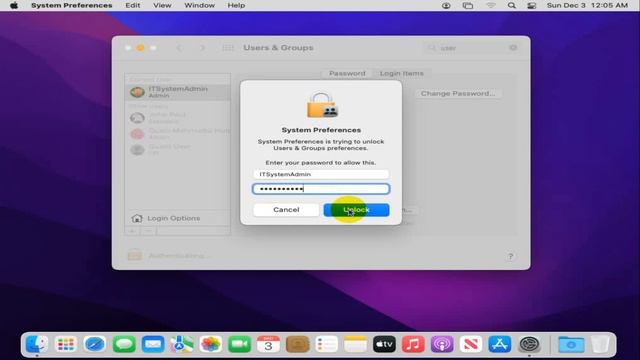
Task: Open Finder from the Dock
Action: pos(37,344)
